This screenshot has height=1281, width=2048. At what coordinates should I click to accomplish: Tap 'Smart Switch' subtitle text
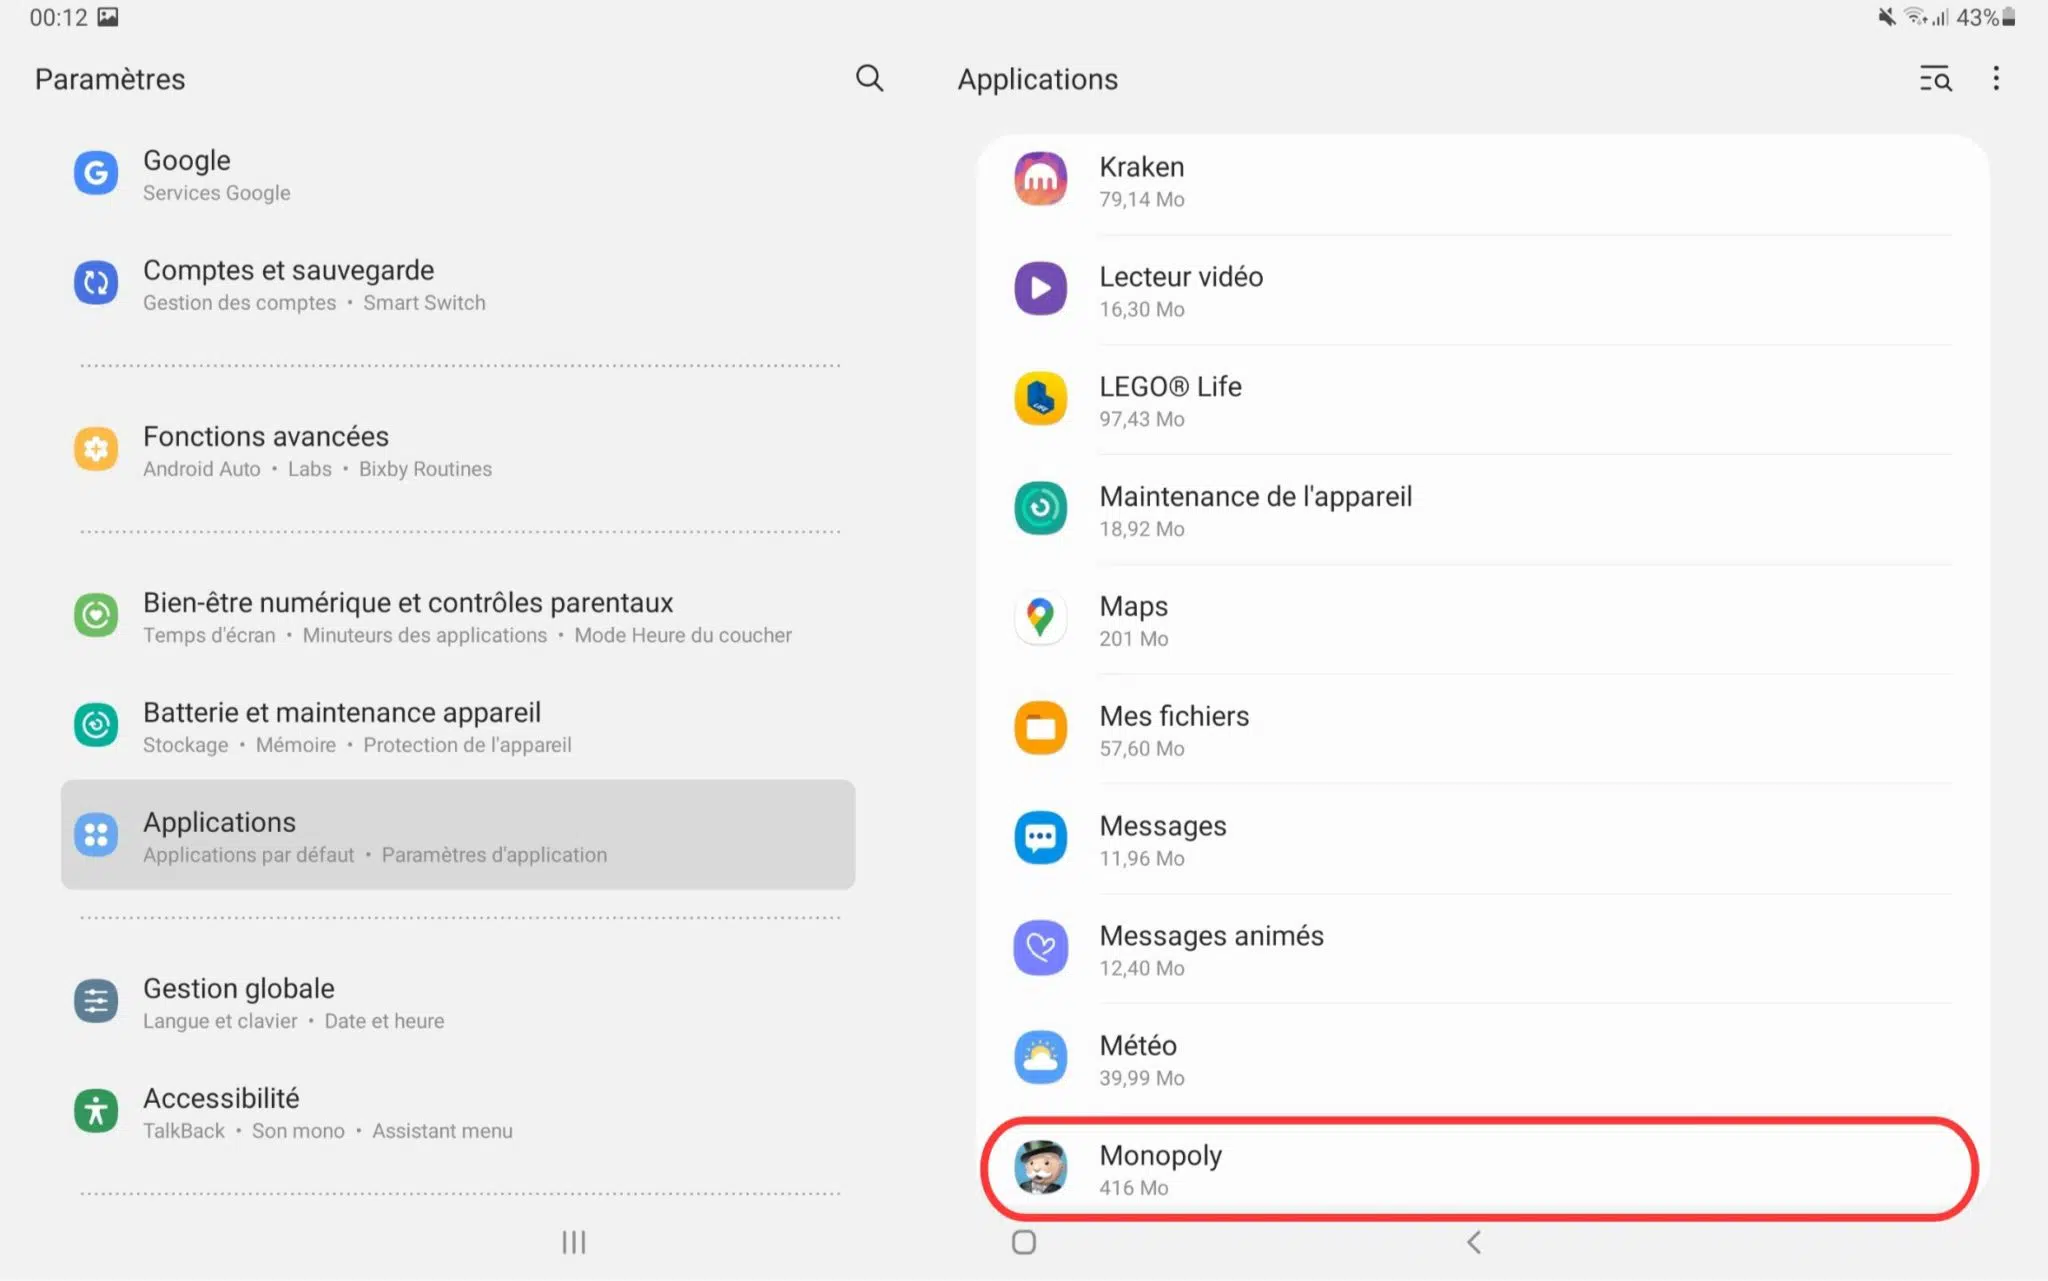pyautogui.click(x=424, y=303)
